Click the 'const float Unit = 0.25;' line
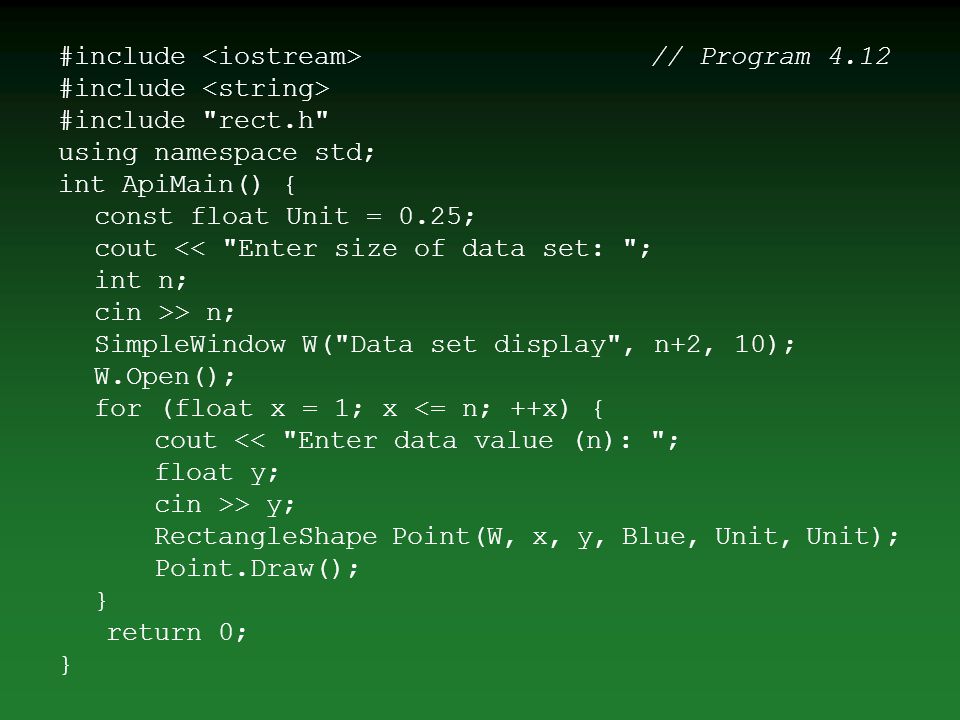The image size is (960, 720). [x=285, y=216]
